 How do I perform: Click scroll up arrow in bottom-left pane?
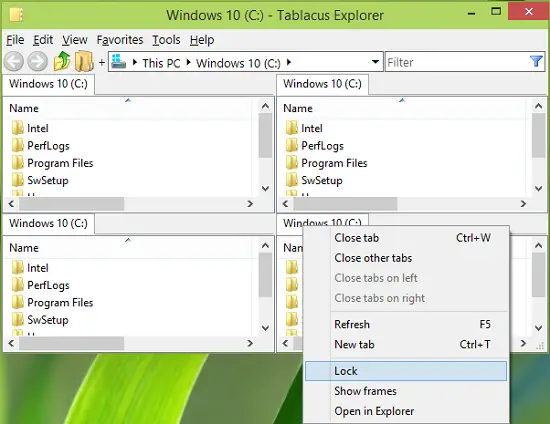[266, 245]
